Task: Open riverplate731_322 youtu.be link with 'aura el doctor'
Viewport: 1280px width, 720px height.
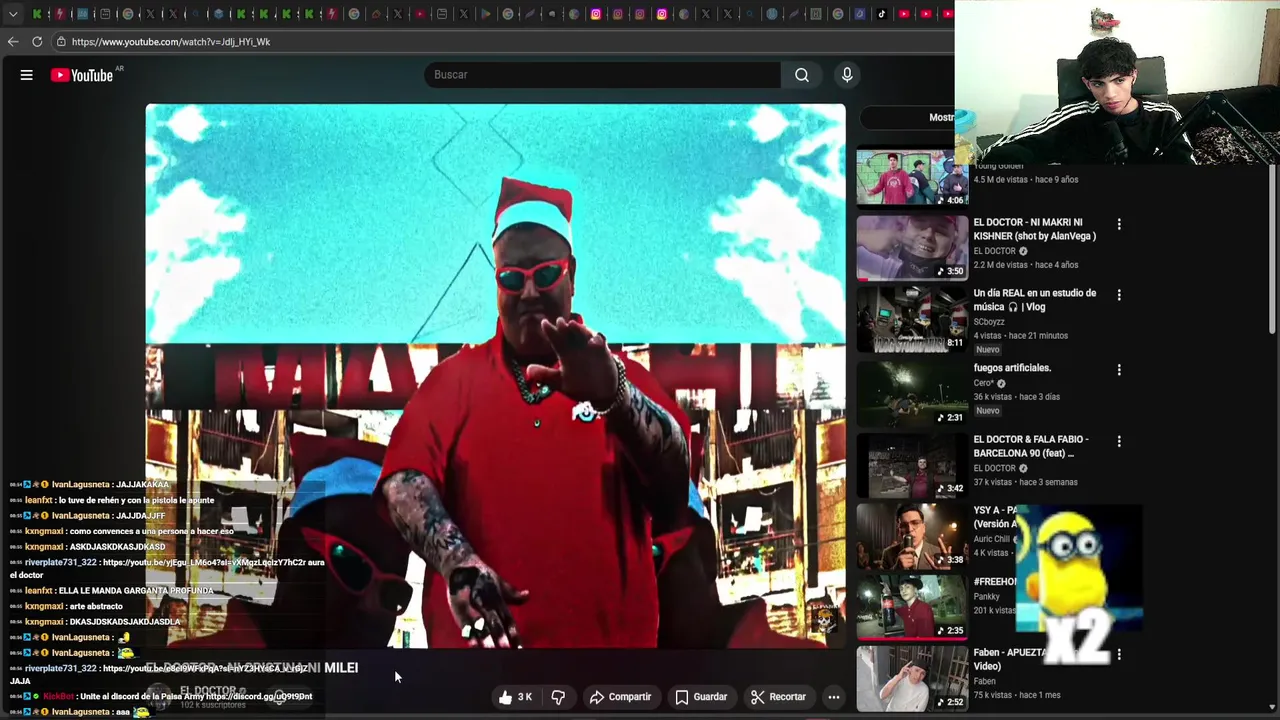Action: tap(213, 563)
